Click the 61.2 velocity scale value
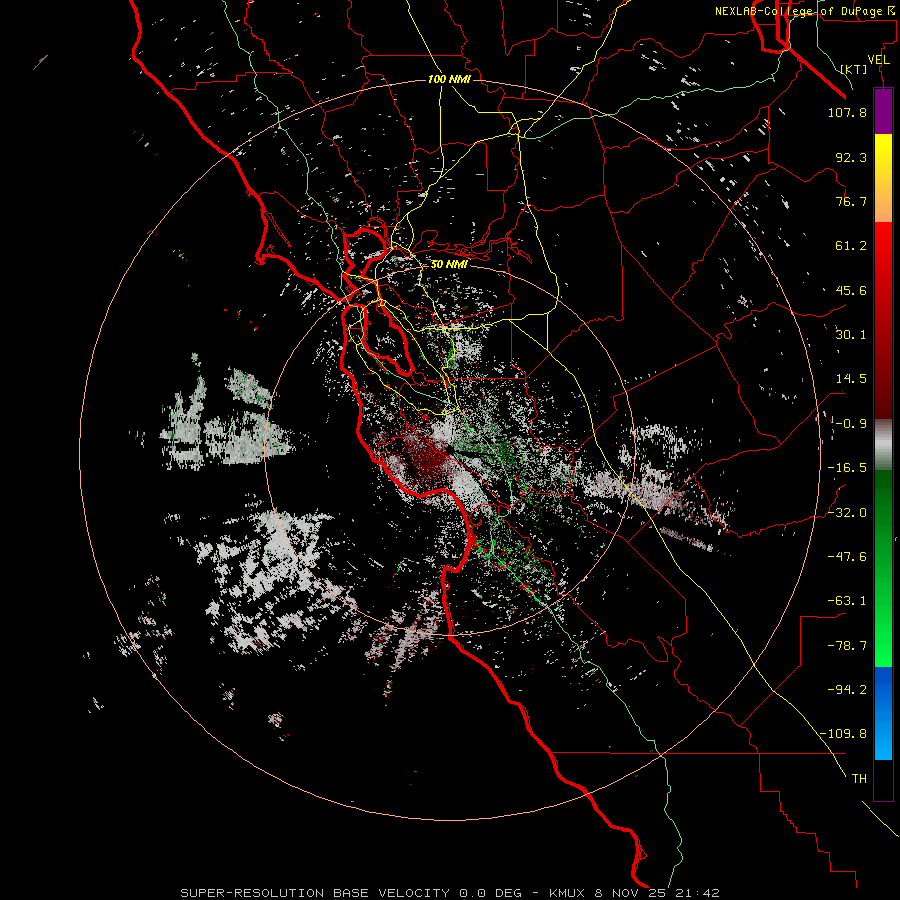This screenshot has height=900, width=900. pyautogui.click(x=851, y=246)
